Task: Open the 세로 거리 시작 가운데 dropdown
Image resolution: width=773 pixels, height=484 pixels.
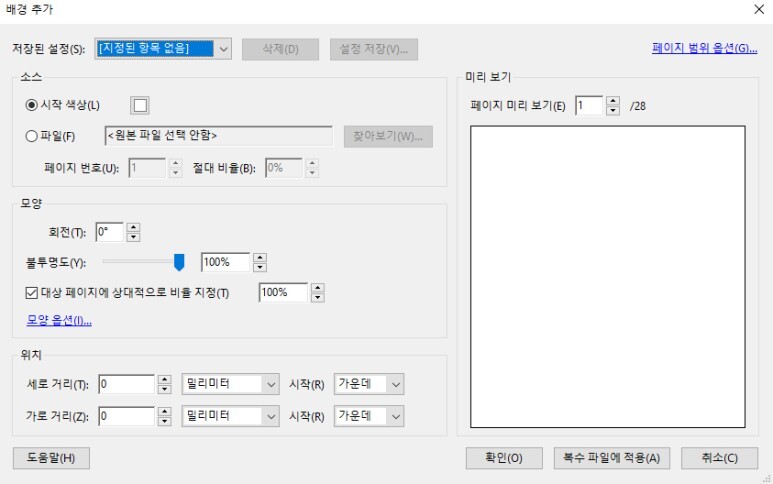Action: tap(369, 384)
